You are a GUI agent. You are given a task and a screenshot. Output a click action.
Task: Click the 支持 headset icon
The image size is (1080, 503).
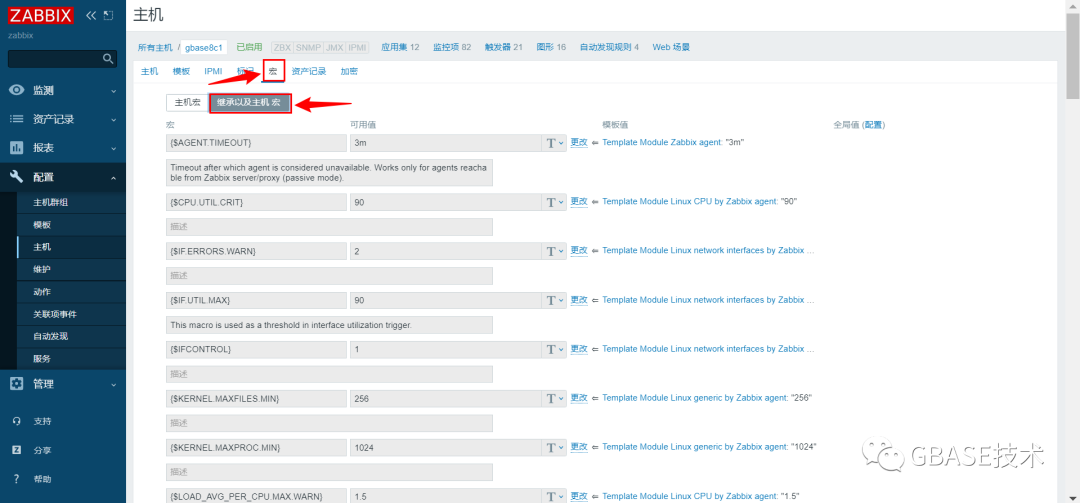point(17,421)
